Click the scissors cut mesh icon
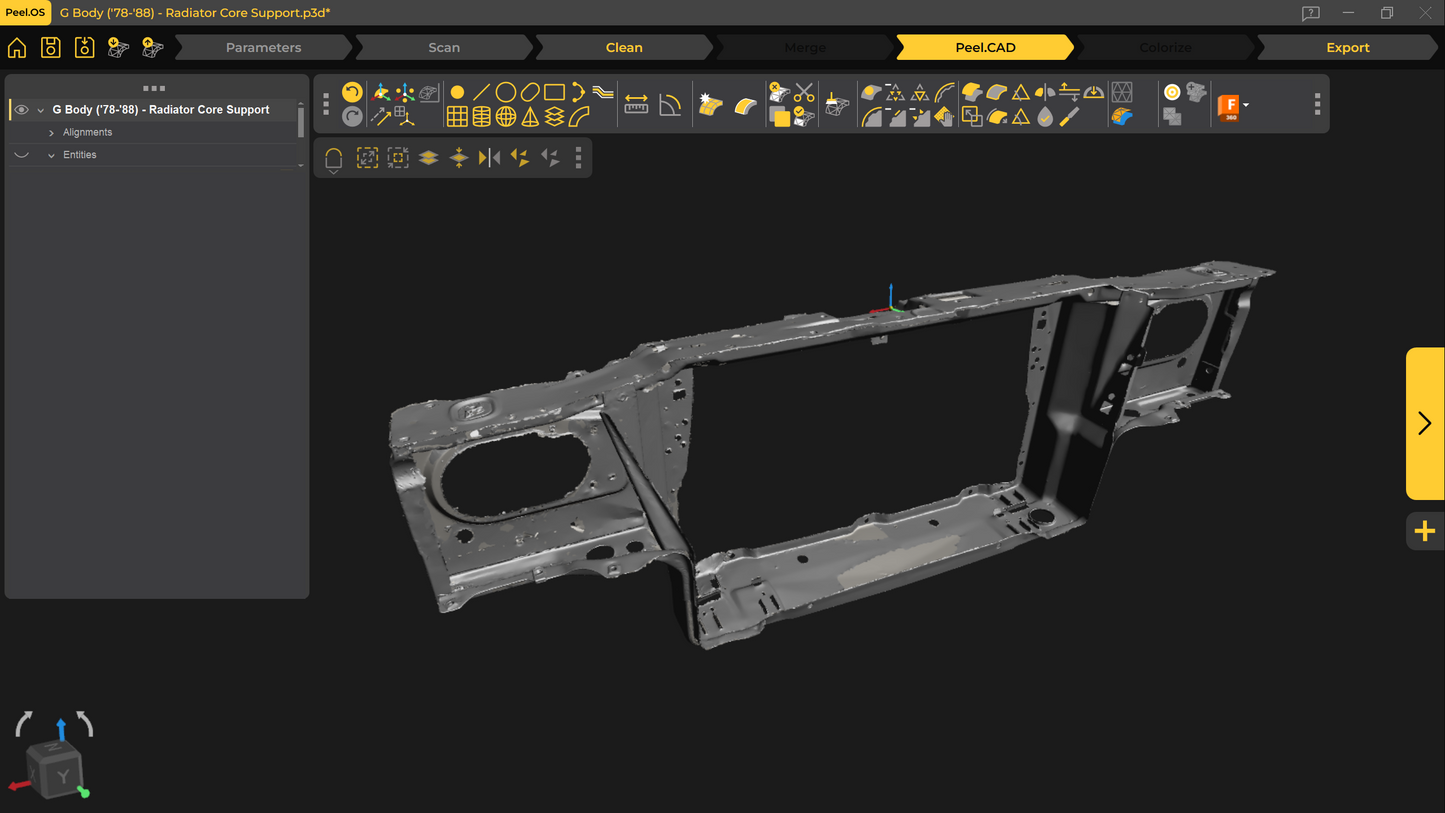Screen dimensions: 1445x813 coord(804,93)
